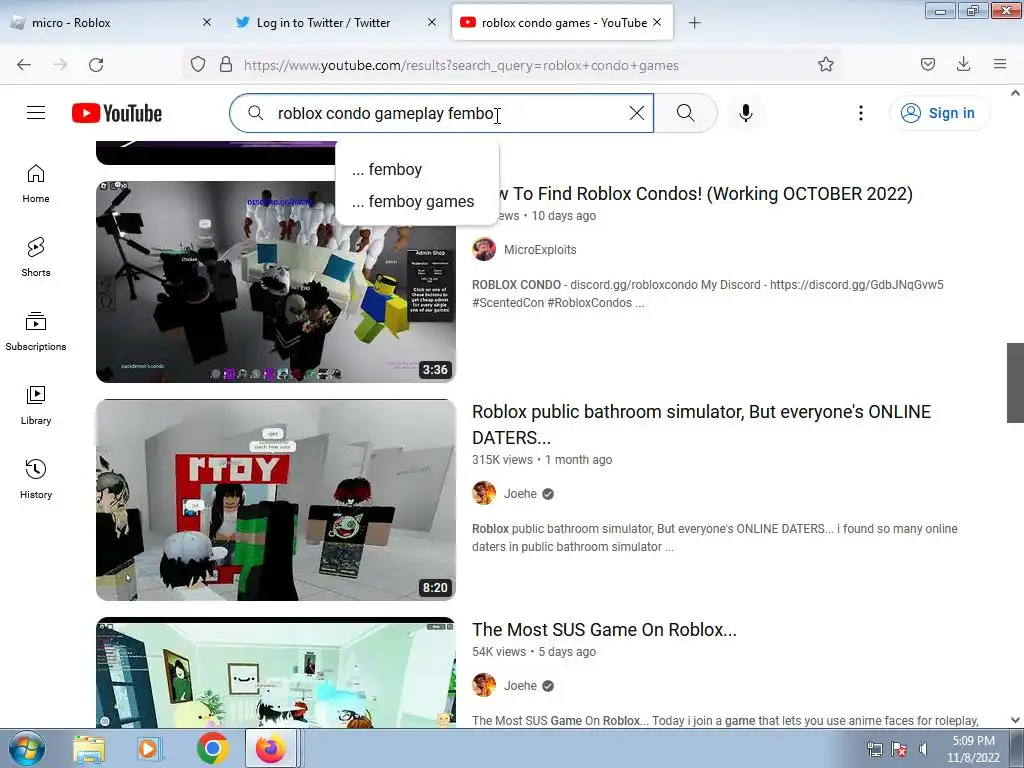Image resolution: width=1024 pixels, height=768 pixels.
Task: Open Joehe avatar beside the bathroom simulator video
Action: coord(484,494)
